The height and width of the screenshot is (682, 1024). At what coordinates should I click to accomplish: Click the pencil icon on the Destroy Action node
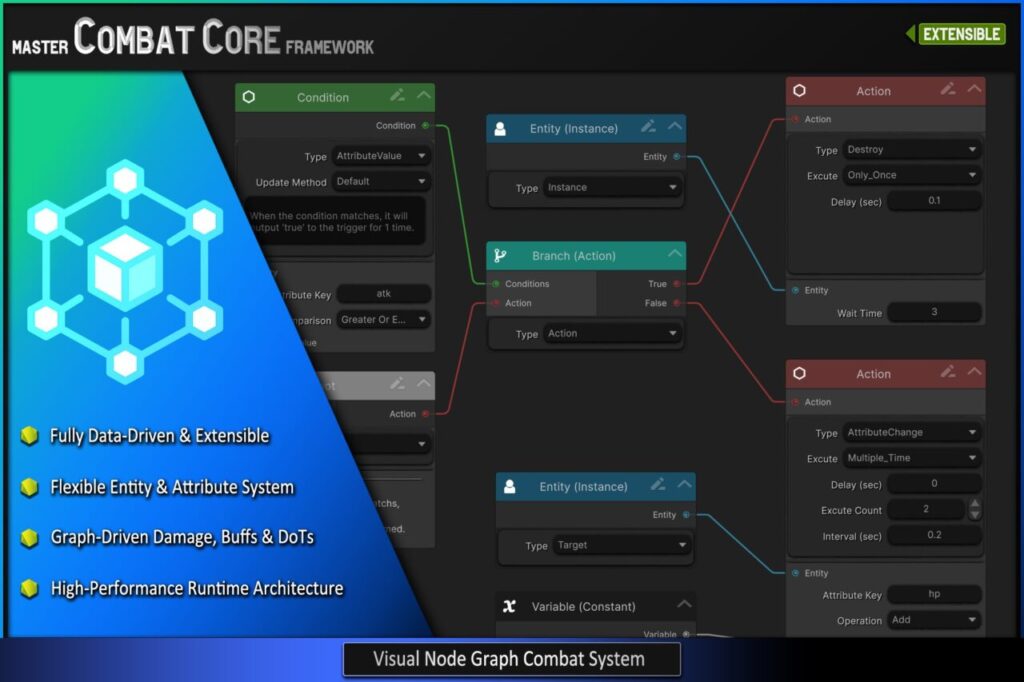[947, 90]
